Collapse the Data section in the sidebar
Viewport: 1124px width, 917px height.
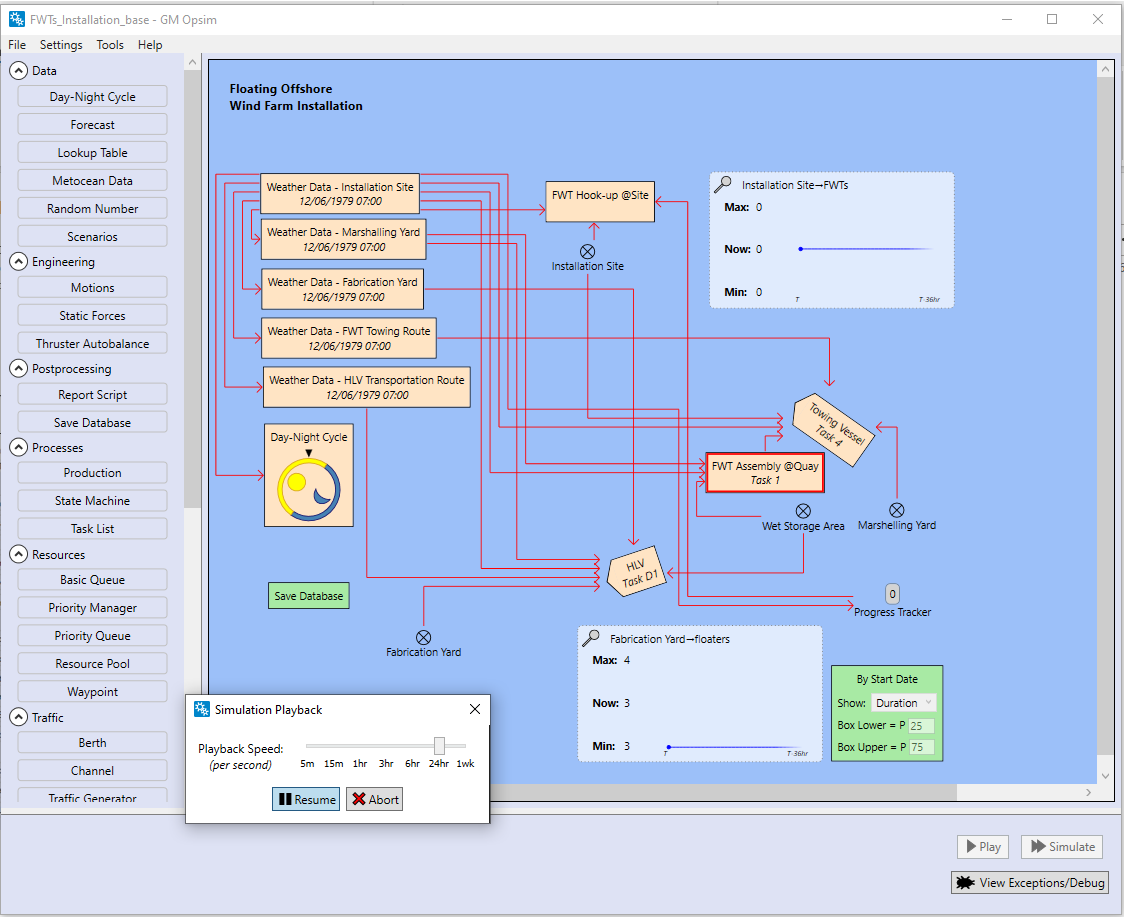click(x=18, y=70)
